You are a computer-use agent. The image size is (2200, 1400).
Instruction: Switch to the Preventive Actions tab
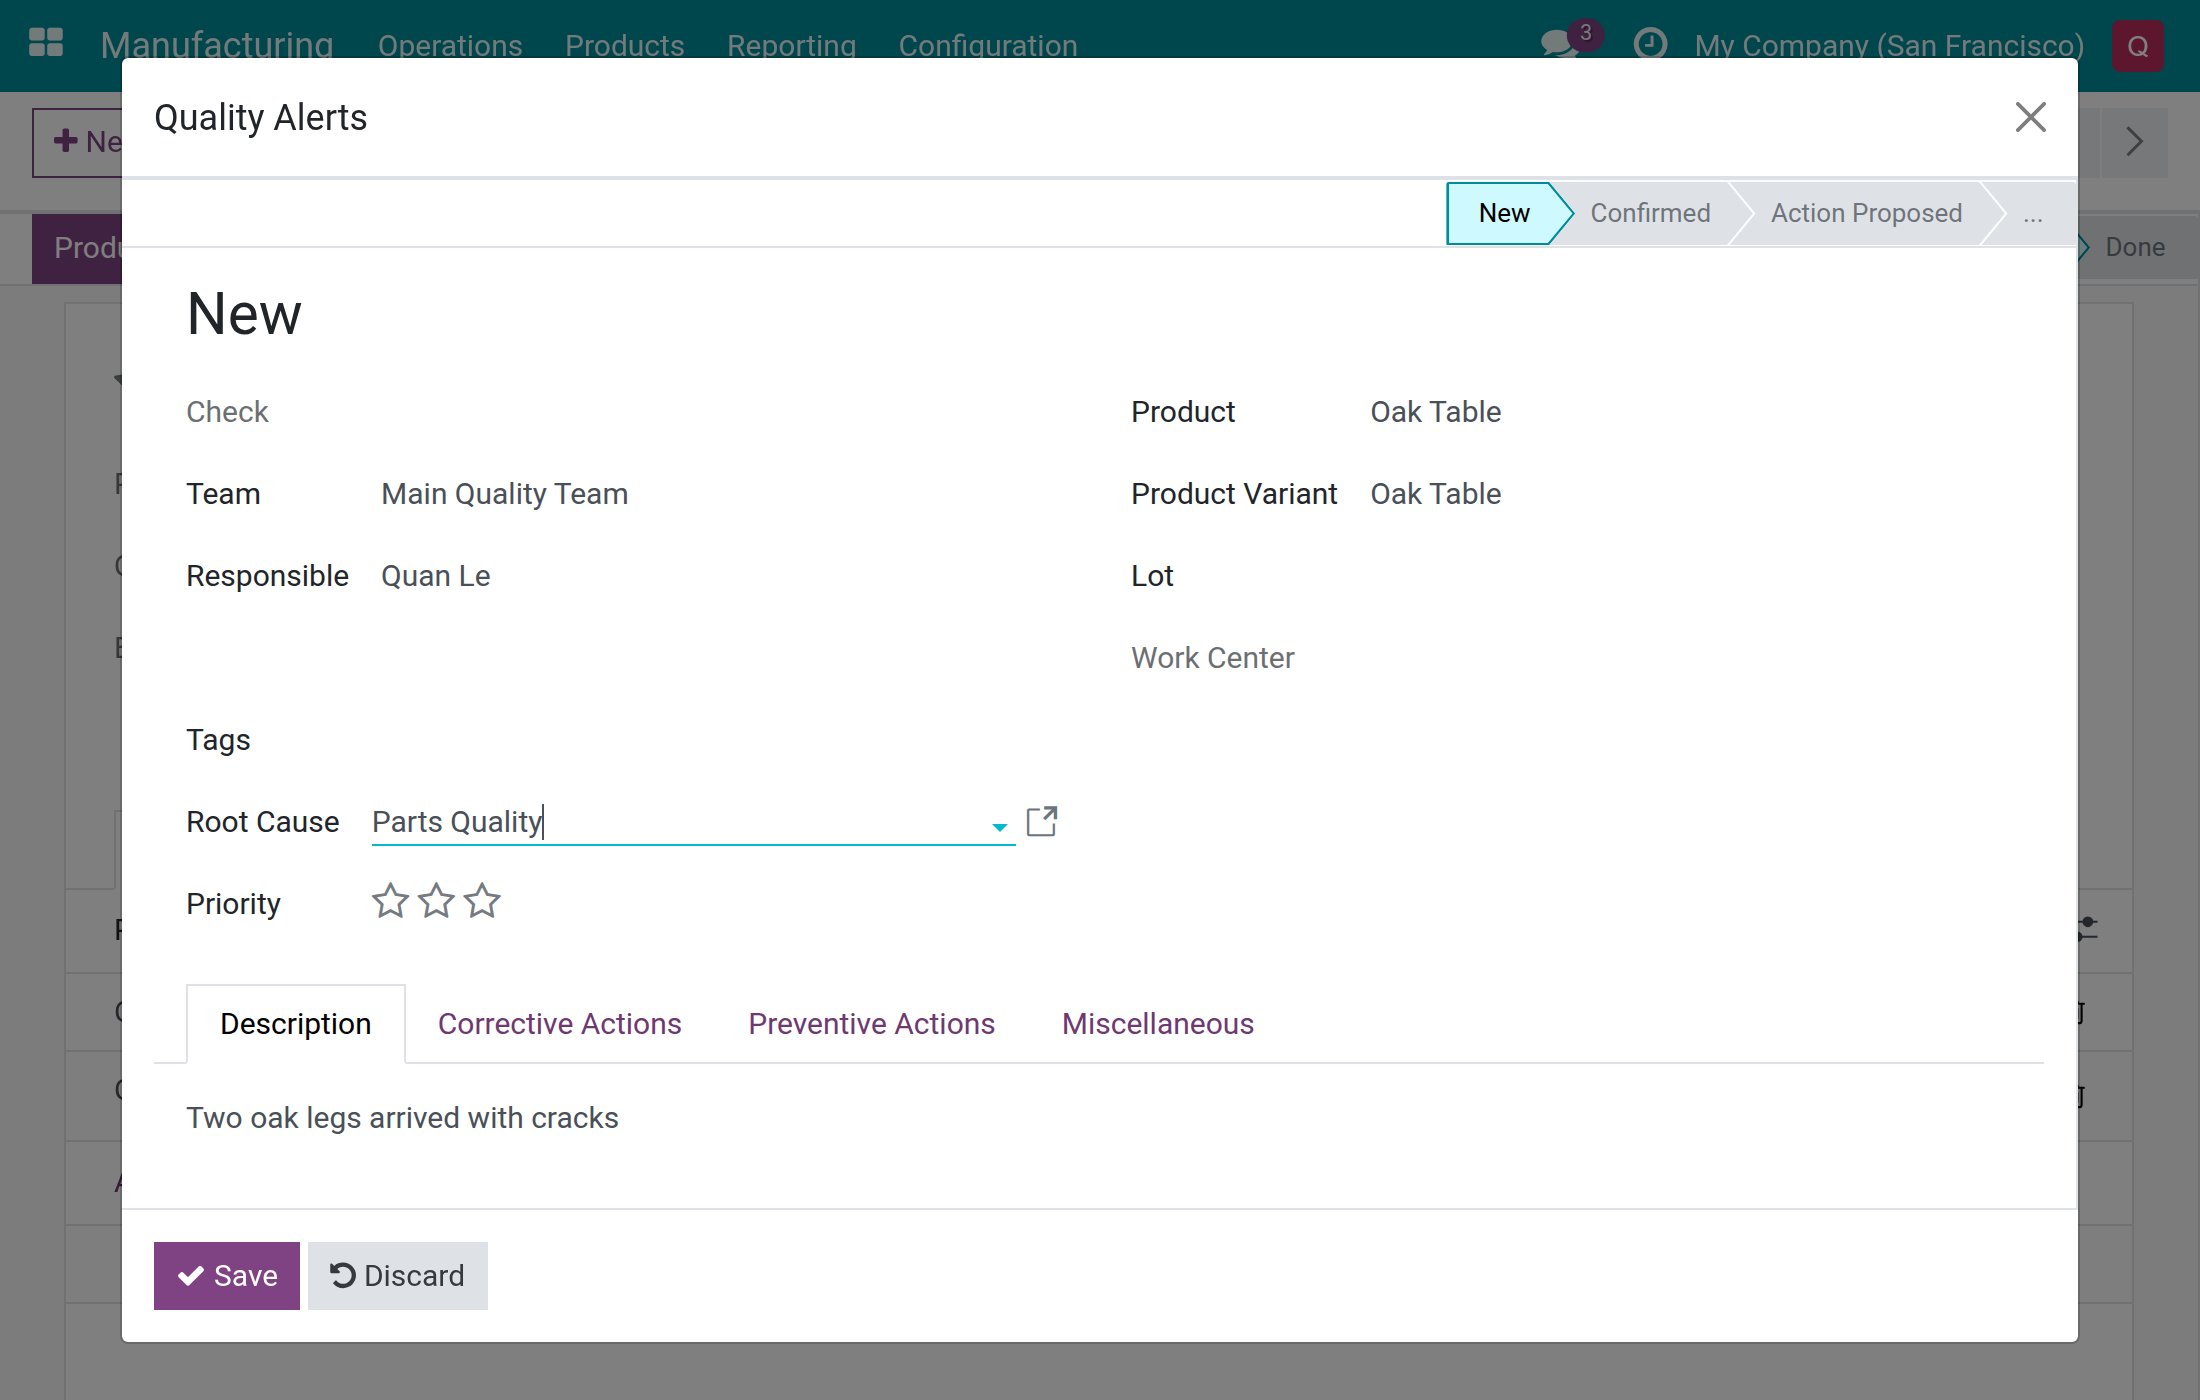pyautogui.click(x=872, y=1024)
